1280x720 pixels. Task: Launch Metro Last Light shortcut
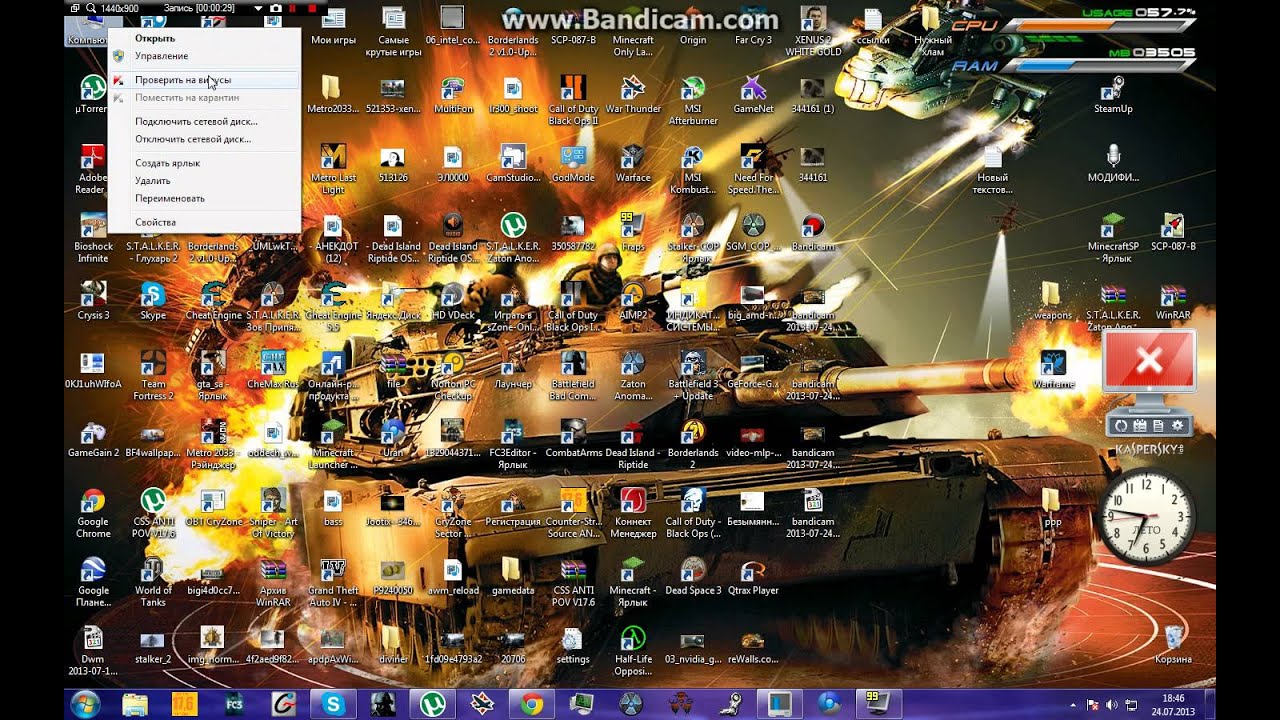(333, 168)
